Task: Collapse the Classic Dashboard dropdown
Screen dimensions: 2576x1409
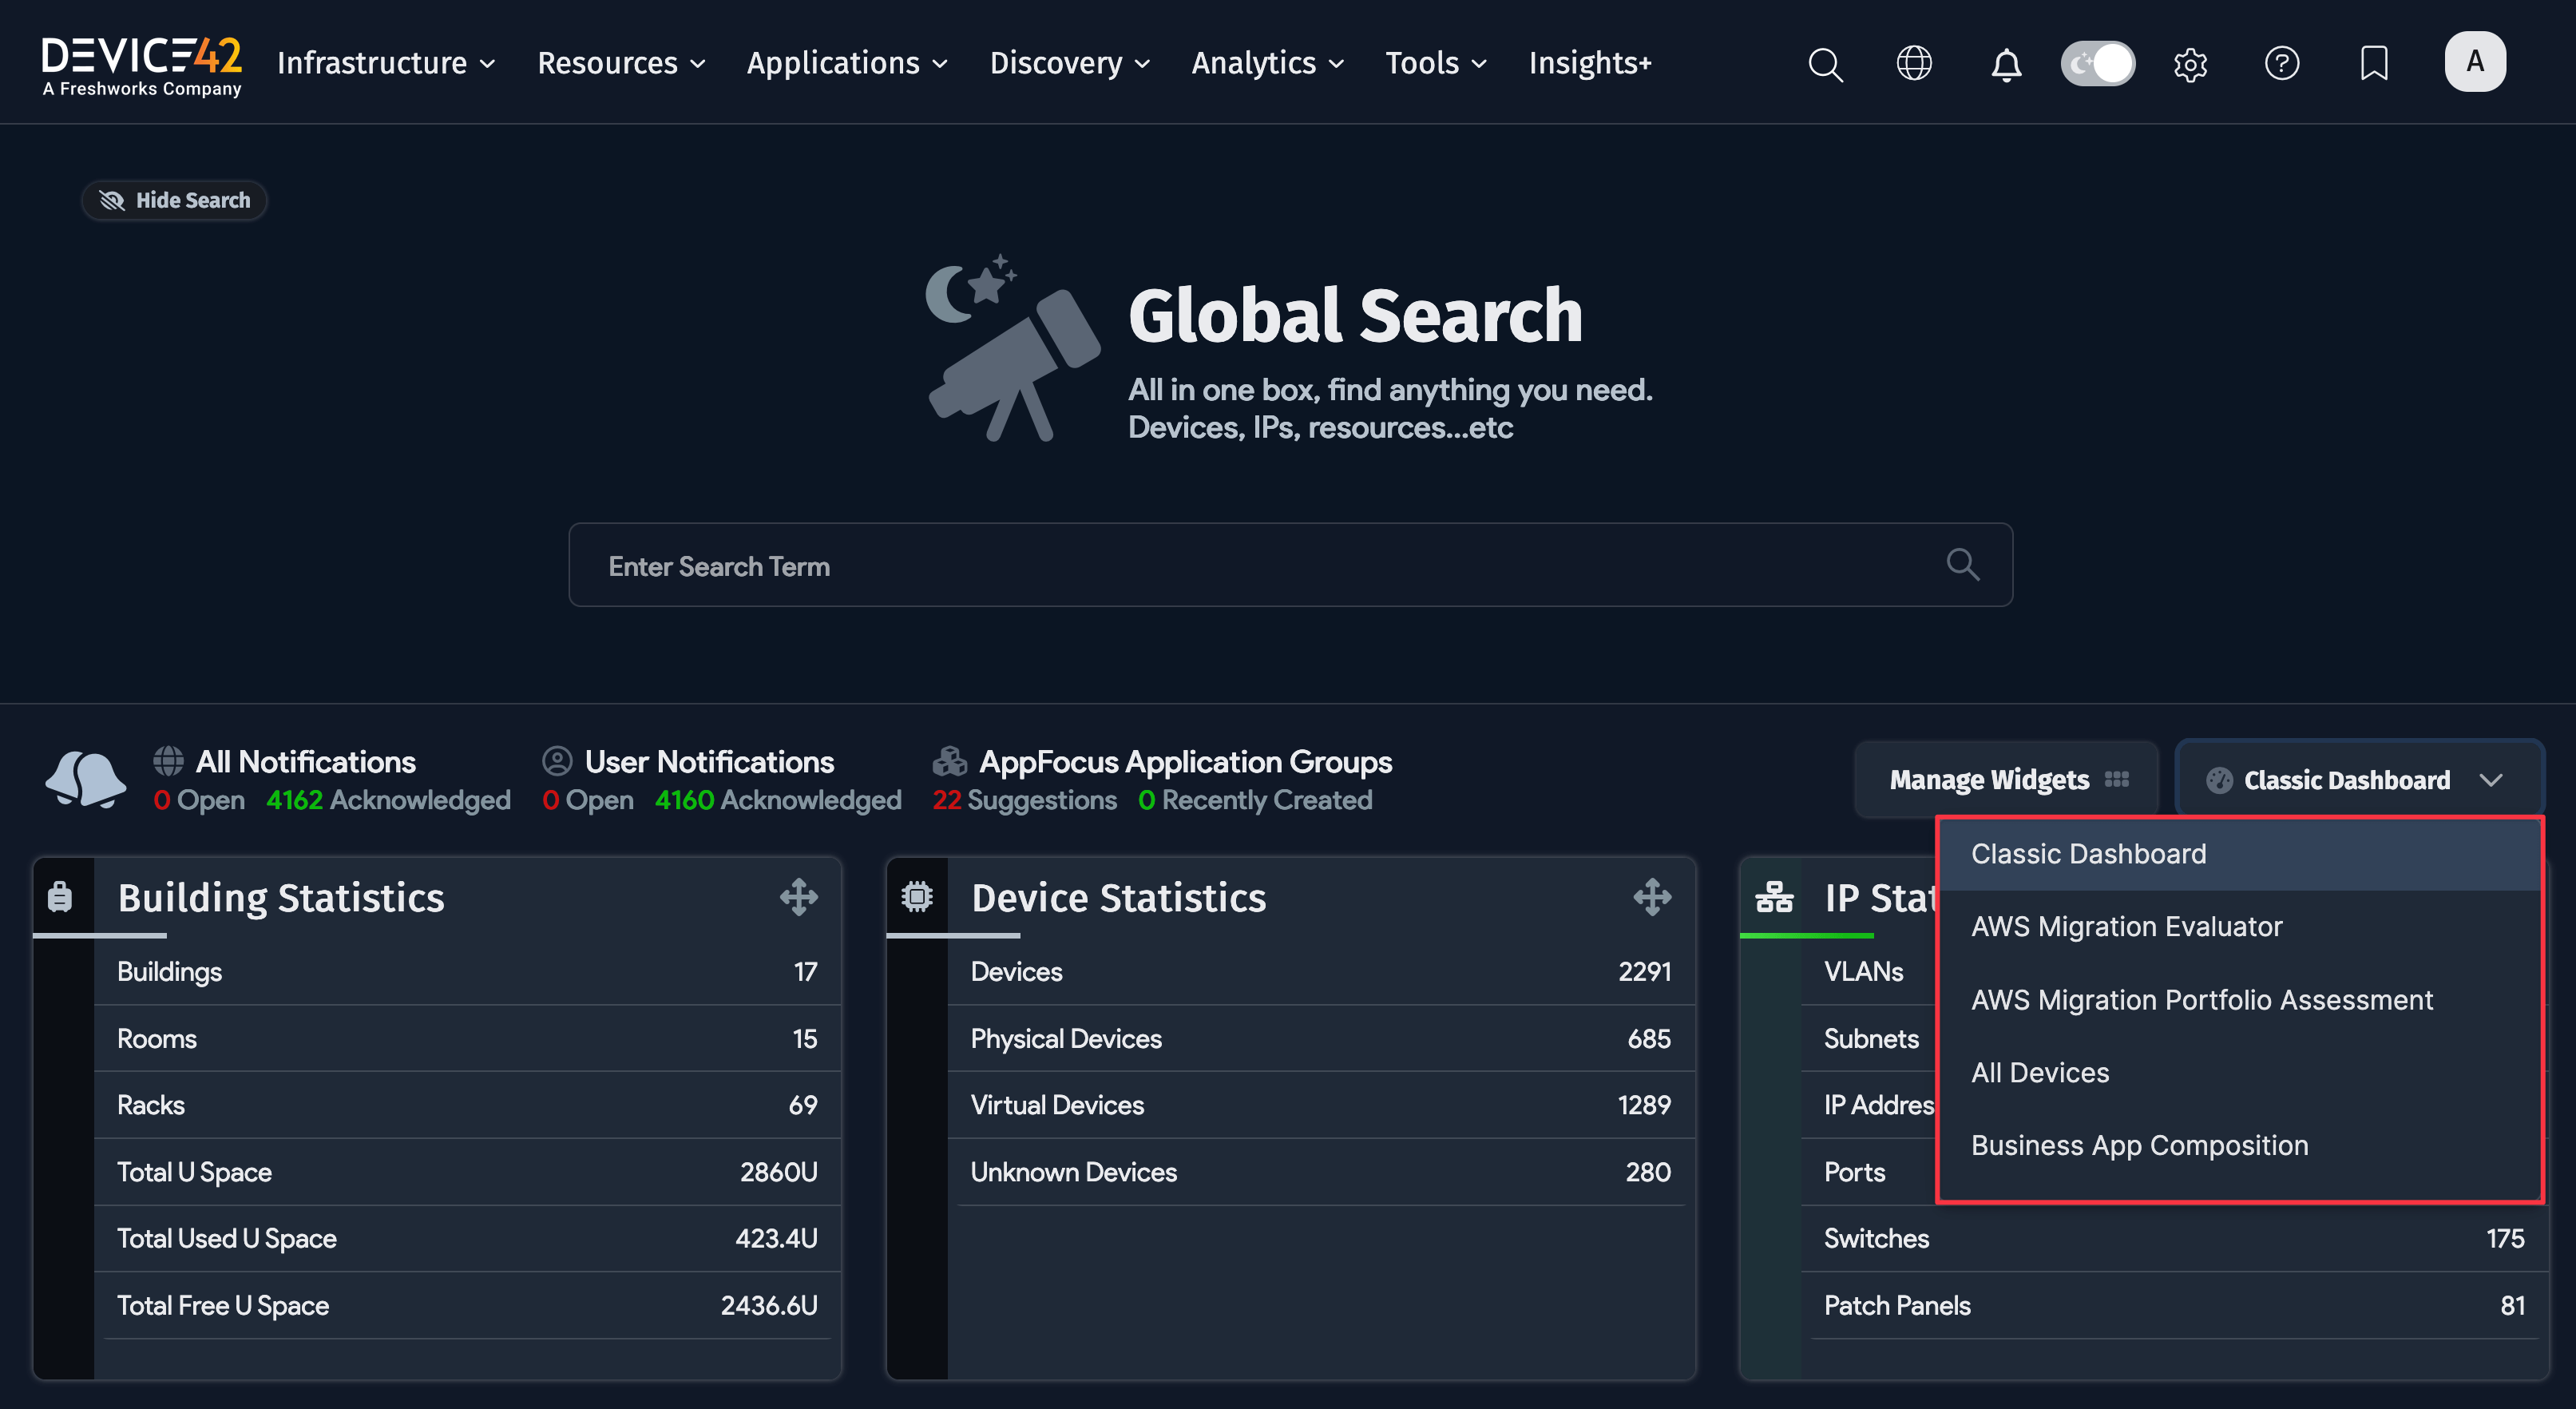Action: (2357, 780)
